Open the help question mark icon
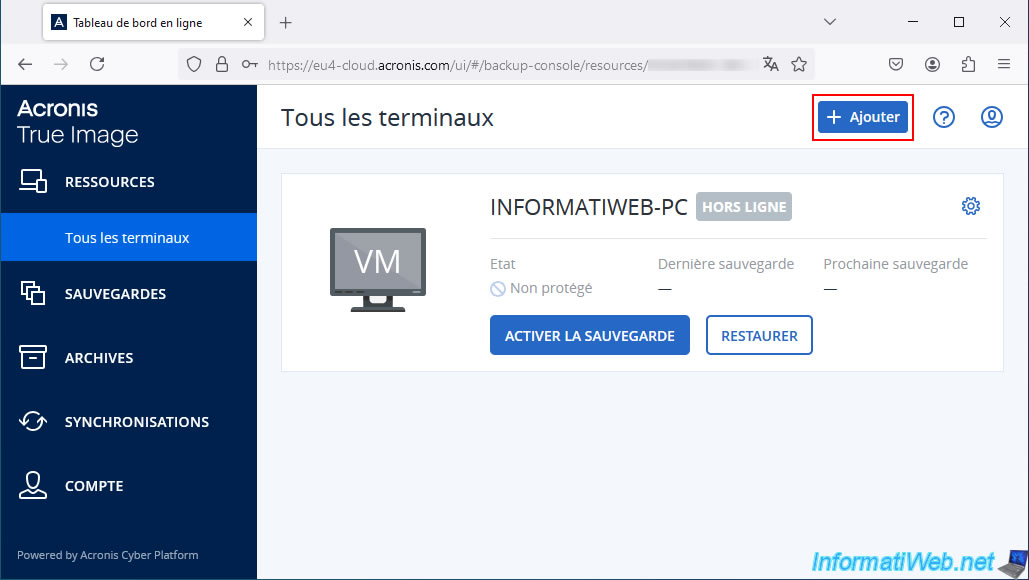This screenshot has height=580, width=1029. pos(944,117)
